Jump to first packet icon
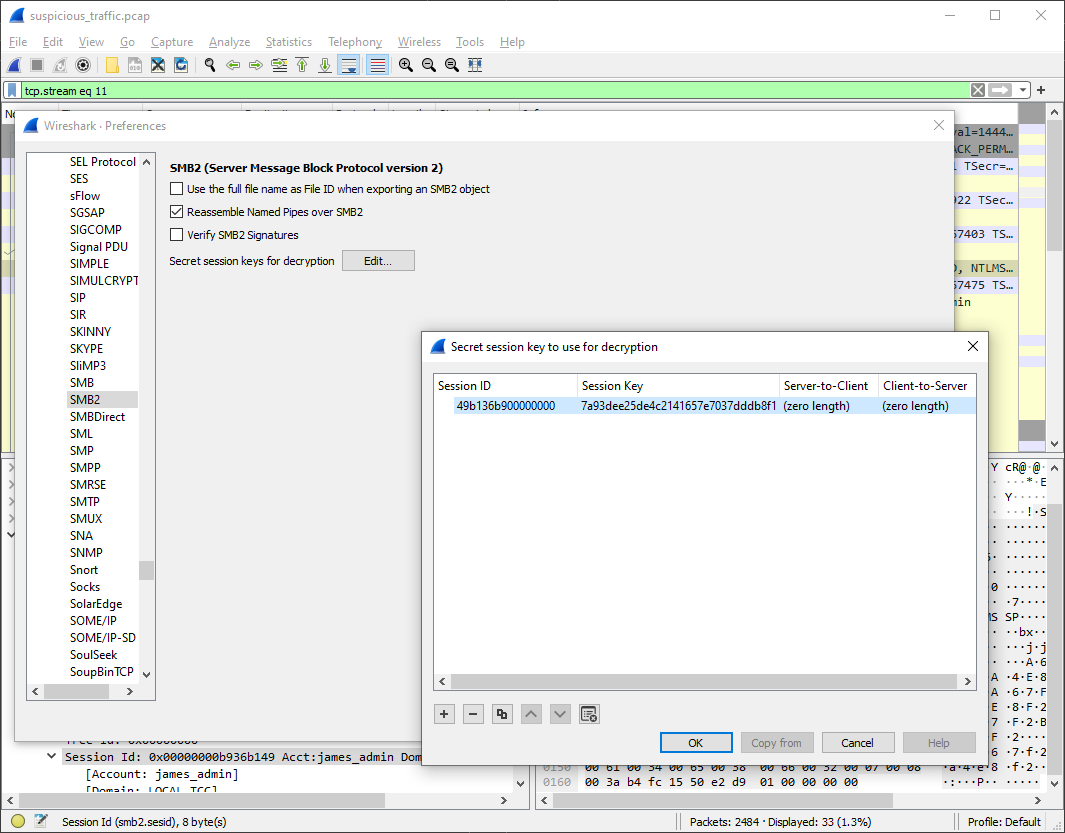This screenshot has width=1065, height=833. pos(302,65)
